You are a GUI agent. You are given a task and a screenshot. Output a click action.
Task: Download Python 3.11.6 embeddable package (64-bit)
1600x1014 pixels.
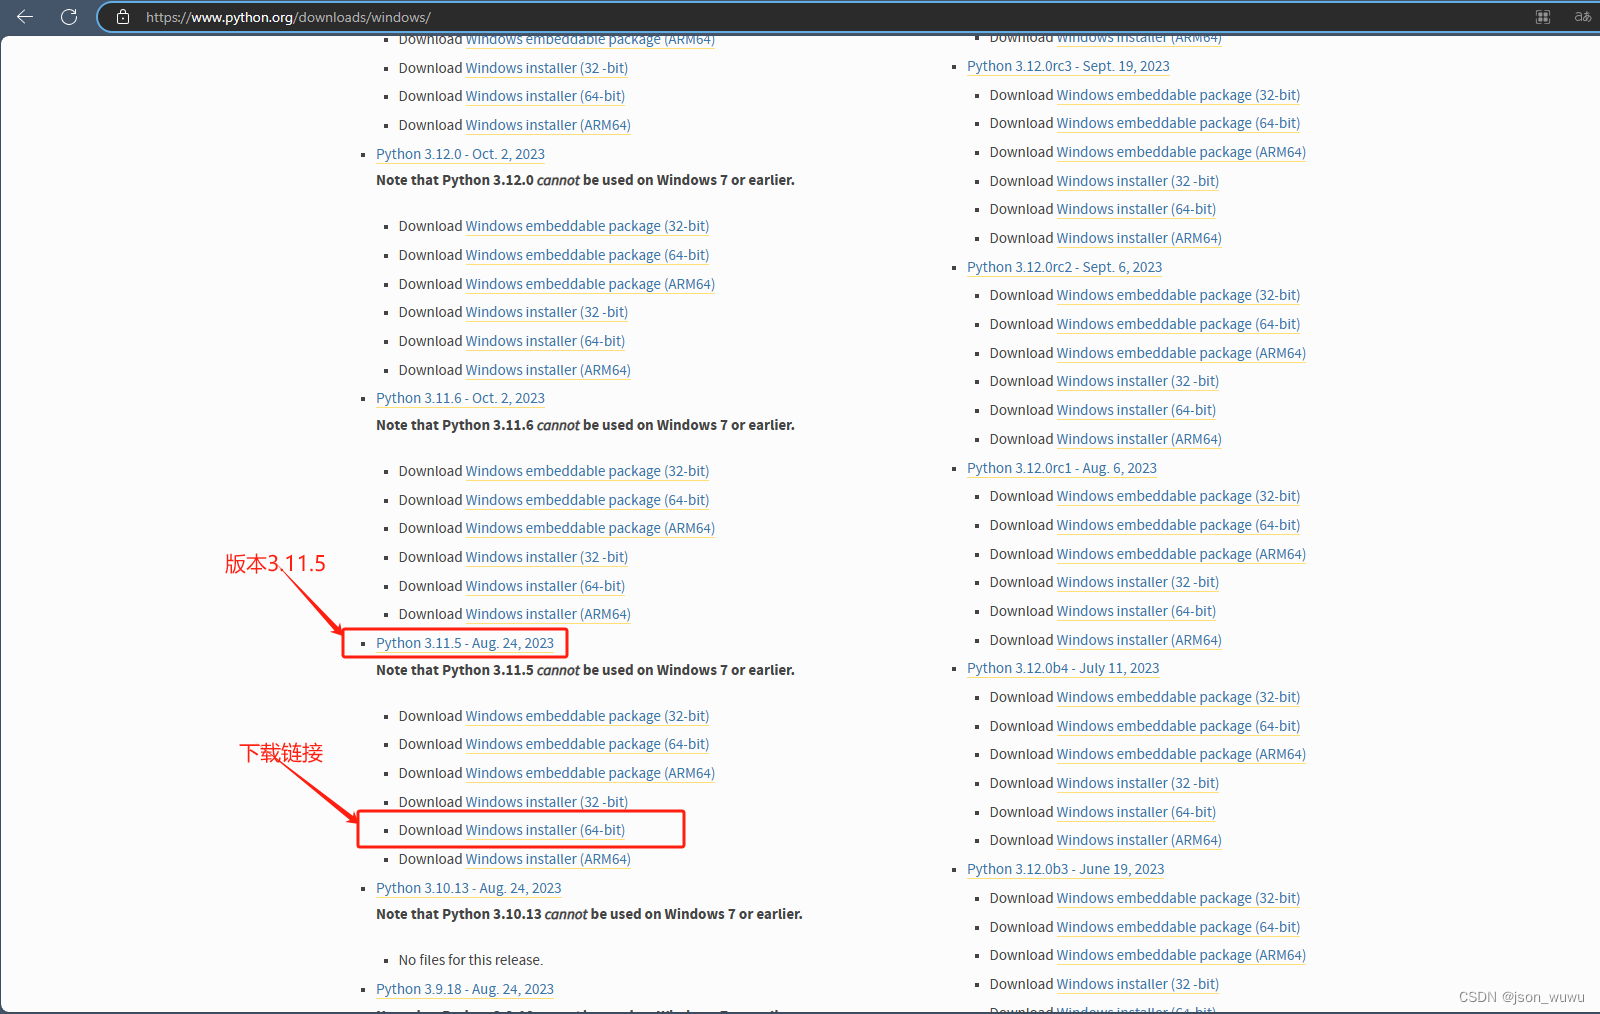pyautogui.click(x=587, y=500)
